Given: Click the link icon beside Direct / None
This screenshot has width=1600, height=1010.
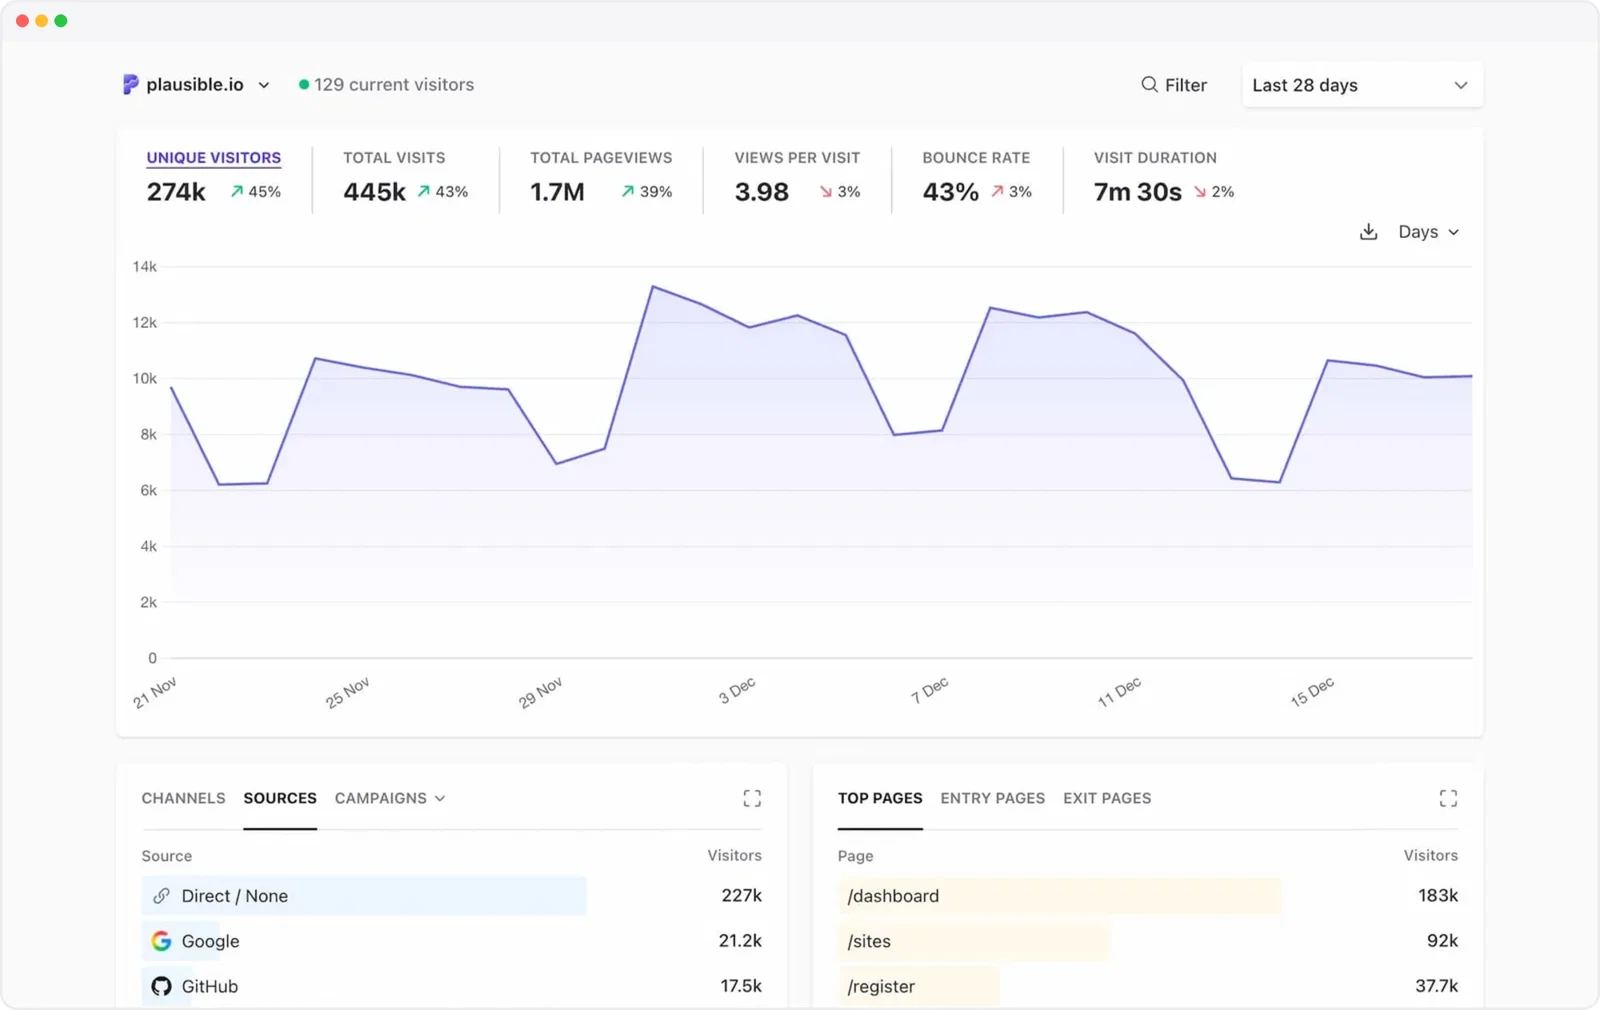Looking at the screenshot, I should click(161, 896).
